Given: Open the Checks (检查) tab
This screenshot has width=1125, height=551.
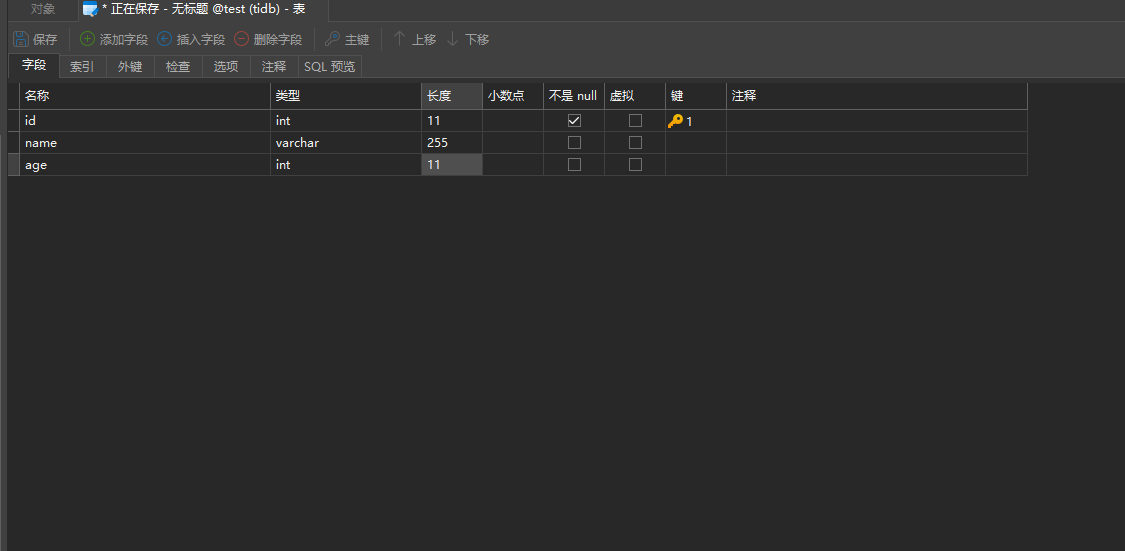Looking at the screenshot, I should [x=178, y=67].
